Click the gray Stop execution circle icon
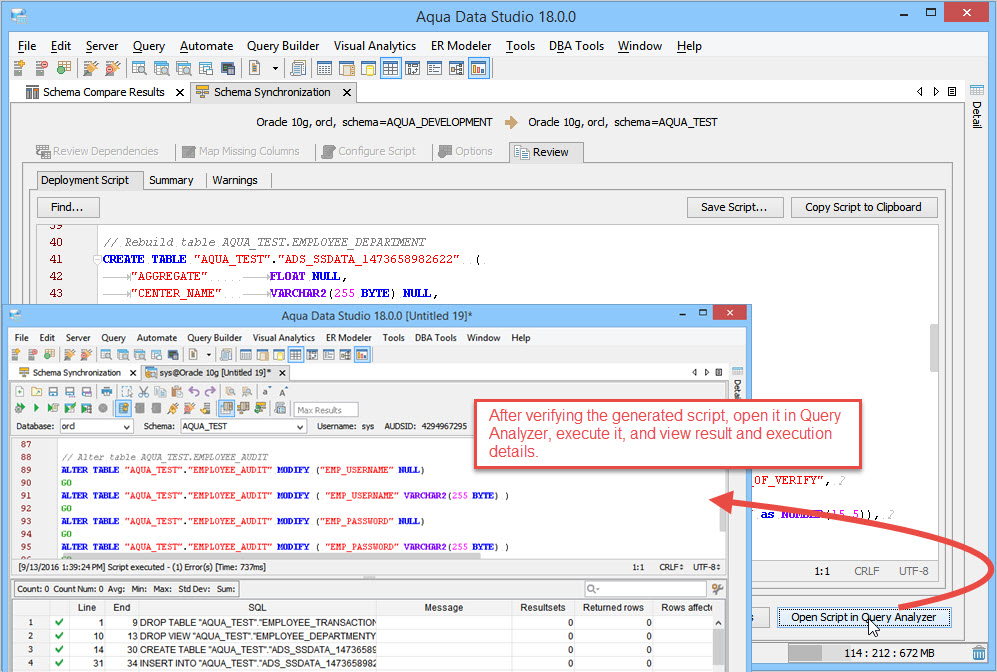Screen dimensions: 997x672 click(x=103, y=408)
